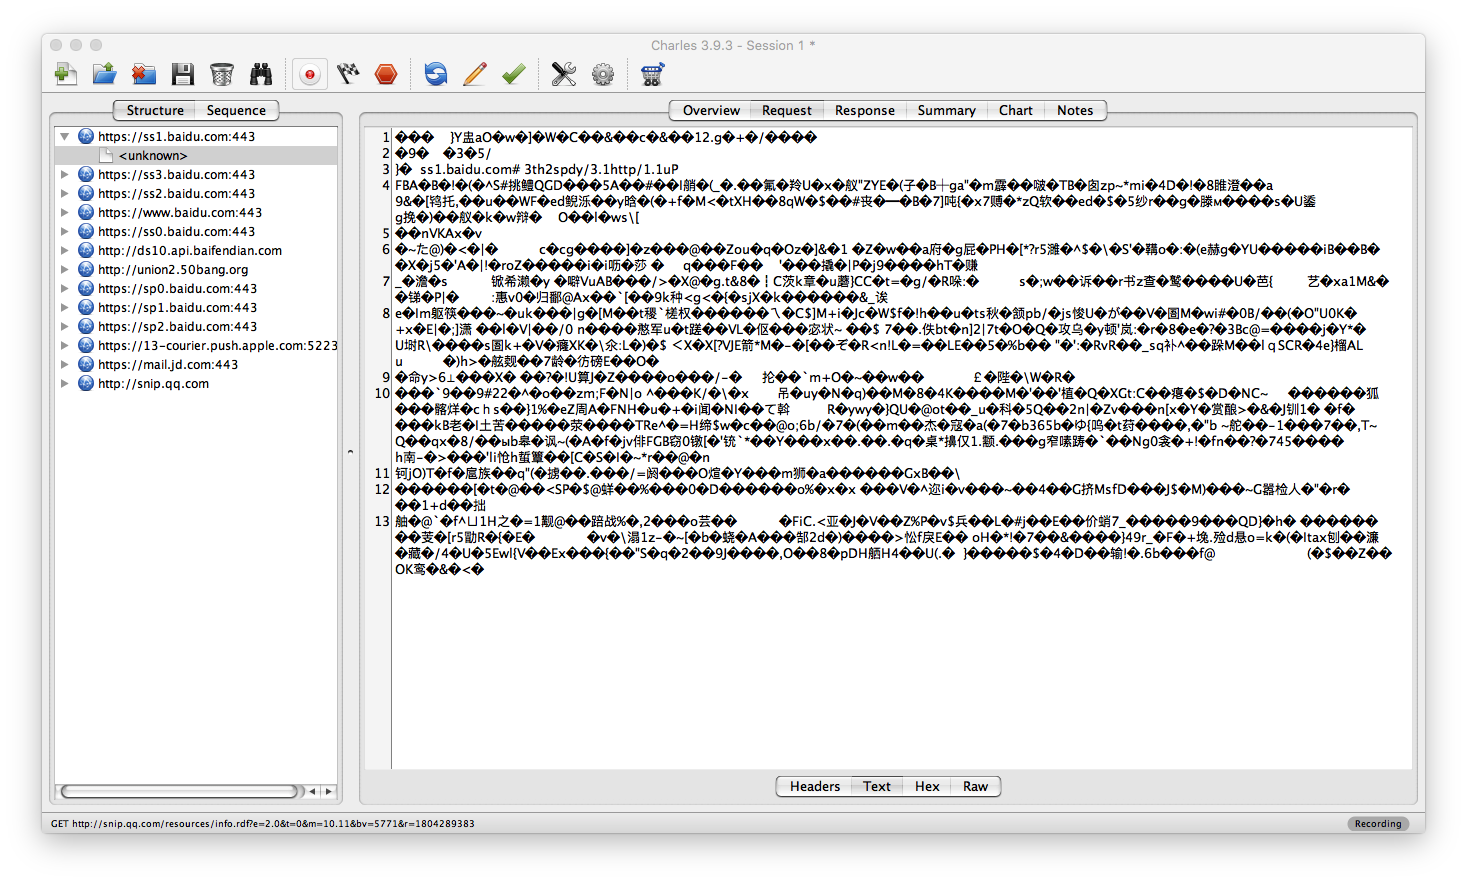The height and width of the screenshot is (883, 1467).
Task: Edit request with the pencil icon
Action: point(475,74)
